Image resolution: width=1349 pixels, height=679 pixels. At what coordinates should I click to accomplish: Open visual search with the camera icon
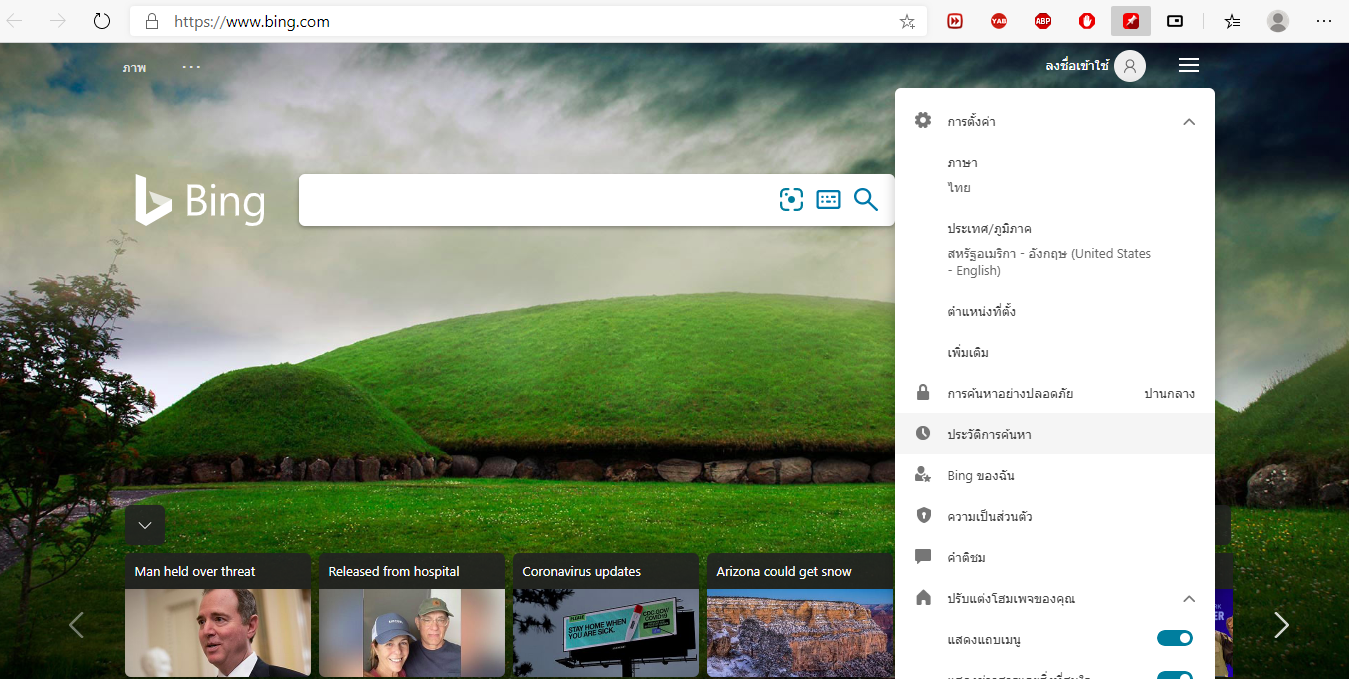point(791,199)
